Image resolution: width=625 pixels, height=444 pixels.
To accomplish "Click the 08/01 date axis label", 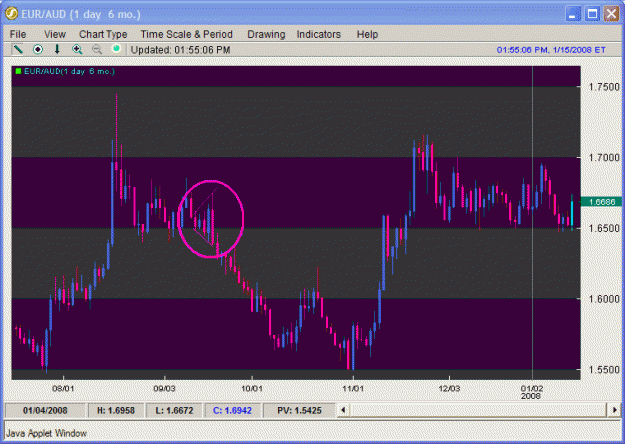I will pyautogui.click(x=63, y=388).
